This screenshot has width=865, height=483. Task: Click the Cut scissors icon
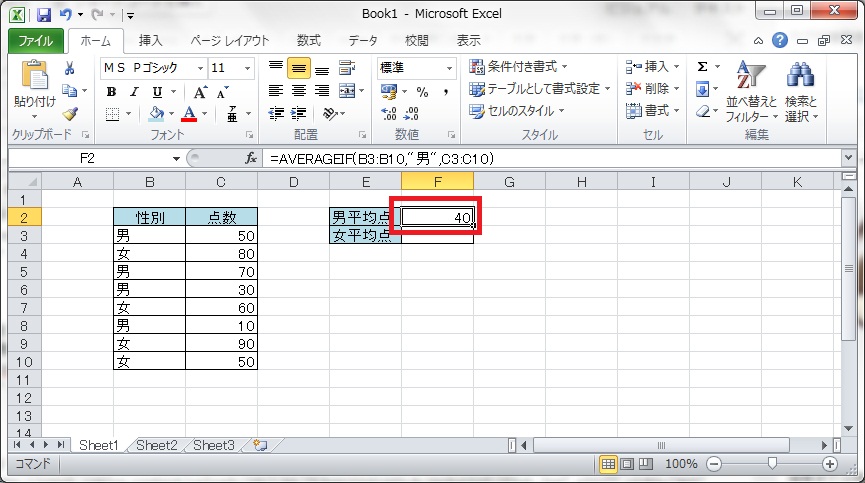pyautogui.click(x=70, y=68)
